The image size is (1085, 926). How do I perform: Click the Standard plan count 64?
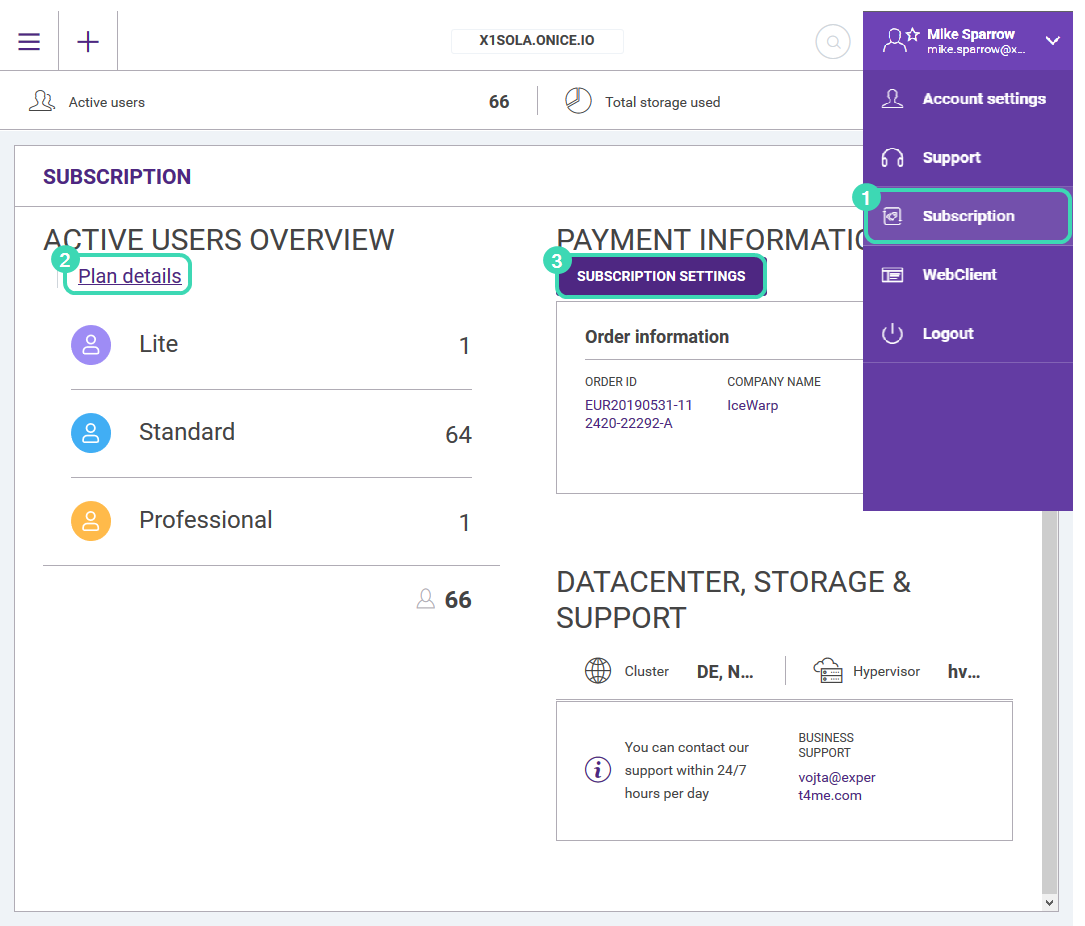458,435
